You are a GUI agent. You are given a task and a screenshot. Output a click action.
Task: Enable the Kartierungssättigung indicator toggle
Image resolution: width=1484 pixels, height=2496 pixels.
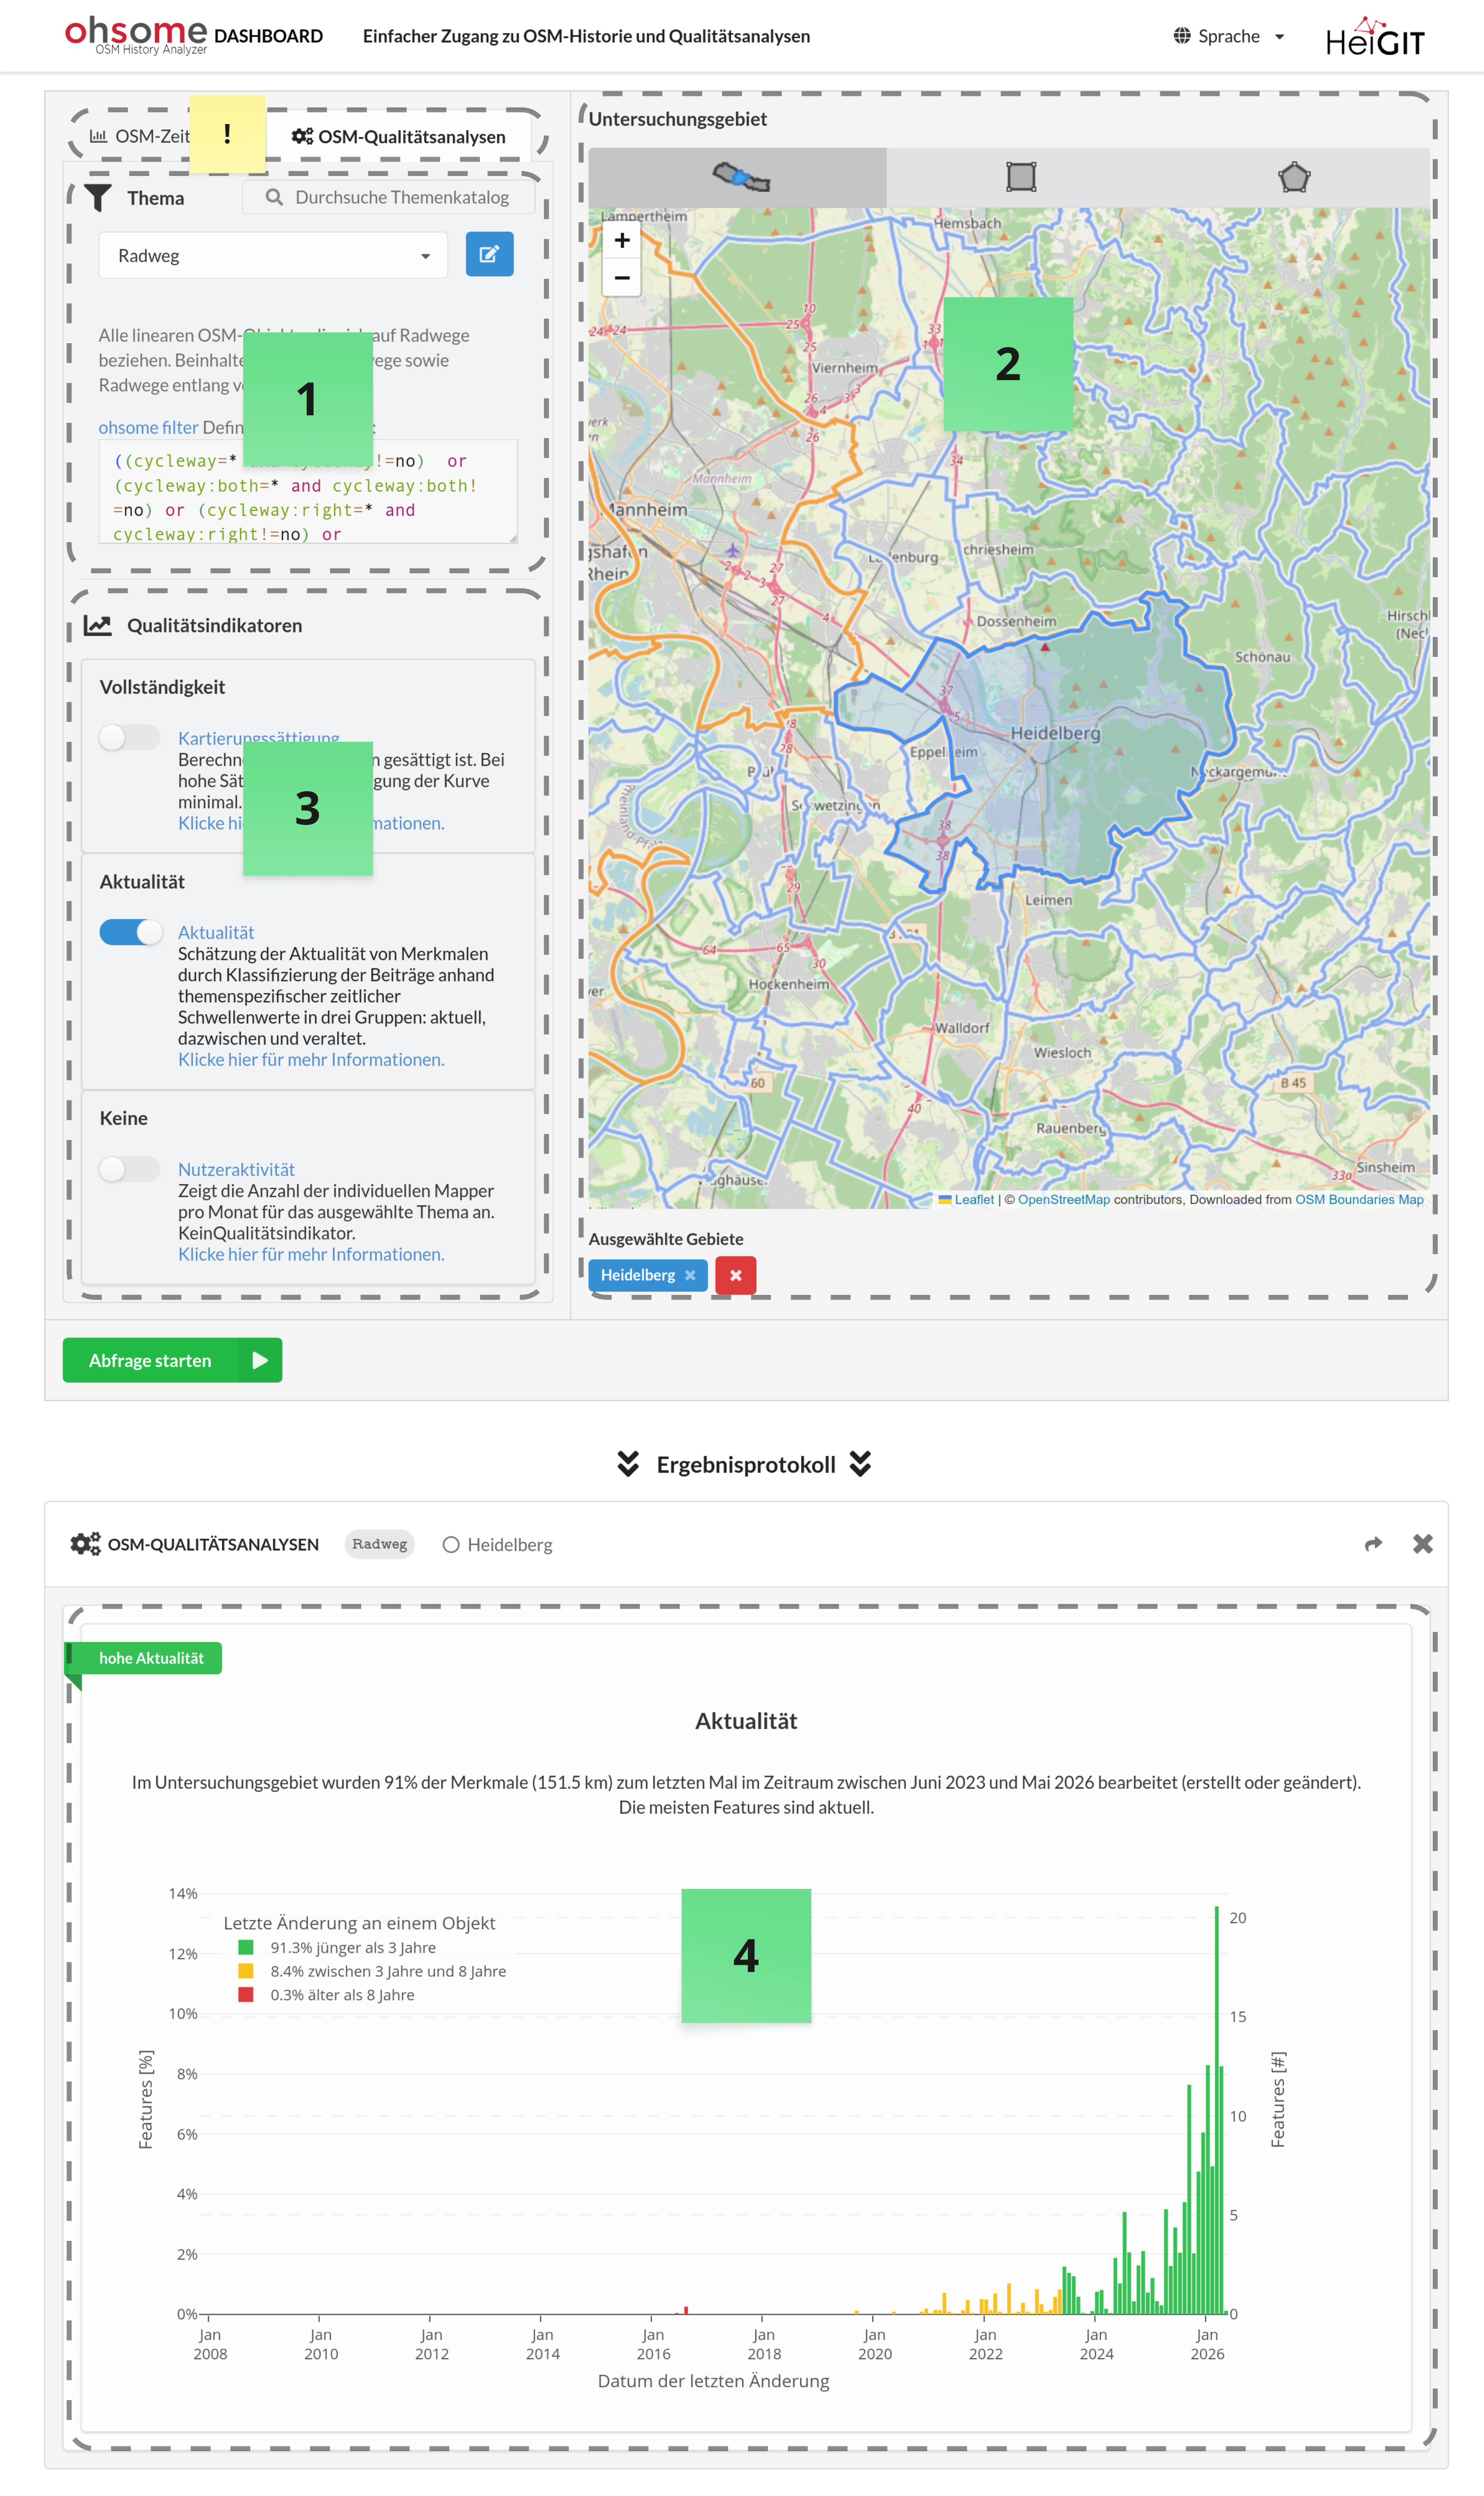pos(130,737)
